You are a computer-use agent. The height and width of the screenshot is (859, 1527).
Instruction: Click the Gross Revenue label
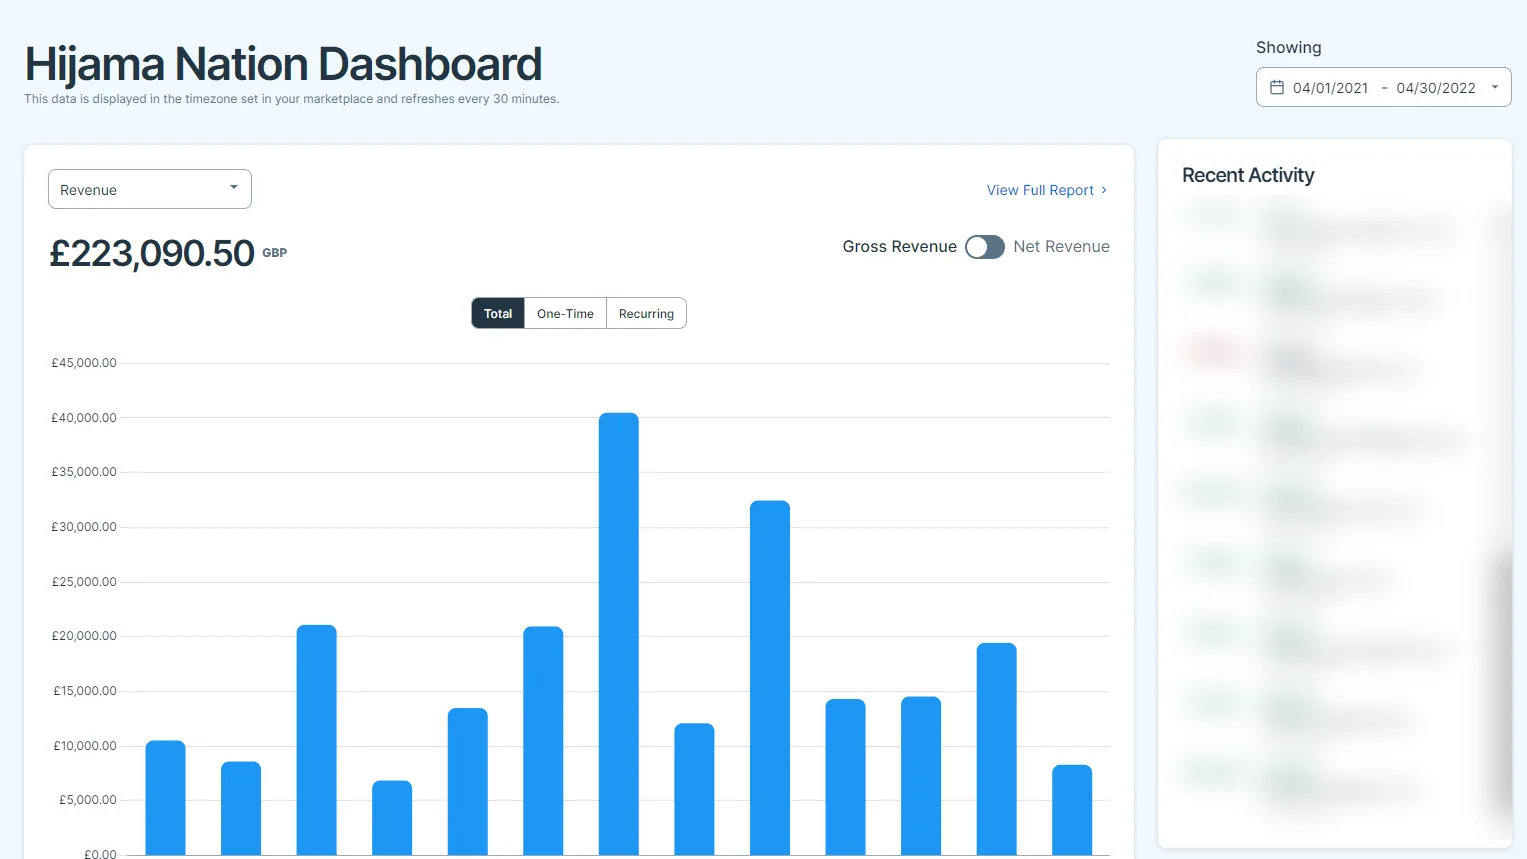coord(899,247)
